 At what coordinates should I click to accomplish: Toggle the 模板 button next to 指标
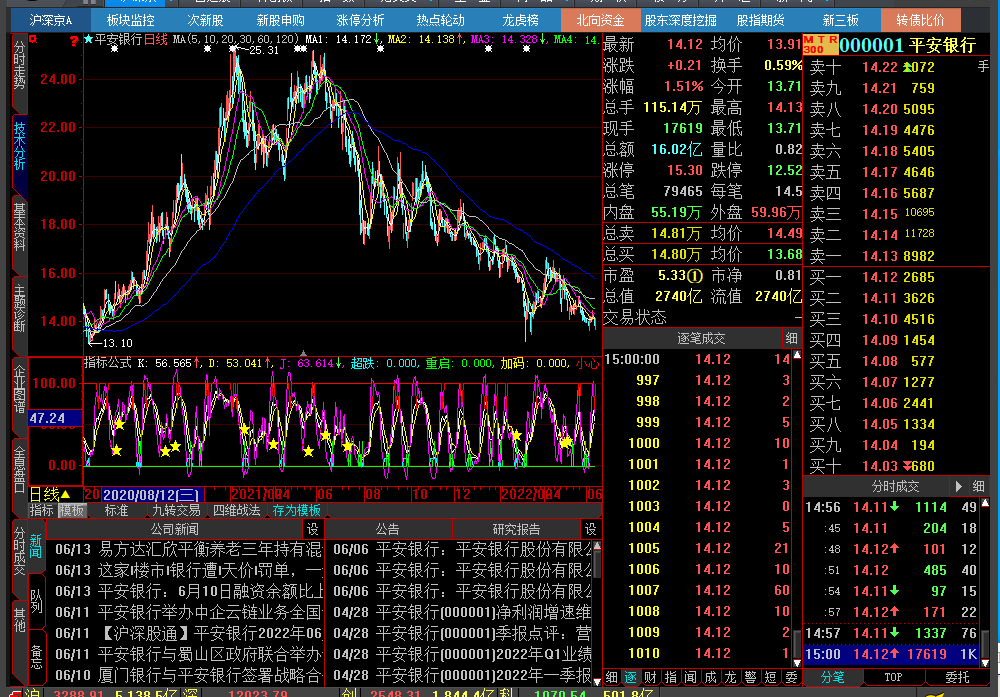72,510
